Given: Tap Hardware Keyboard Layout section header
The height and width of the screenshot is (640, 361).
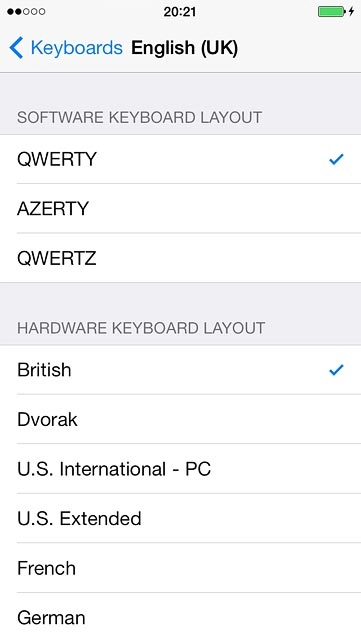Looking at the screenshot, I should (141, 328).
